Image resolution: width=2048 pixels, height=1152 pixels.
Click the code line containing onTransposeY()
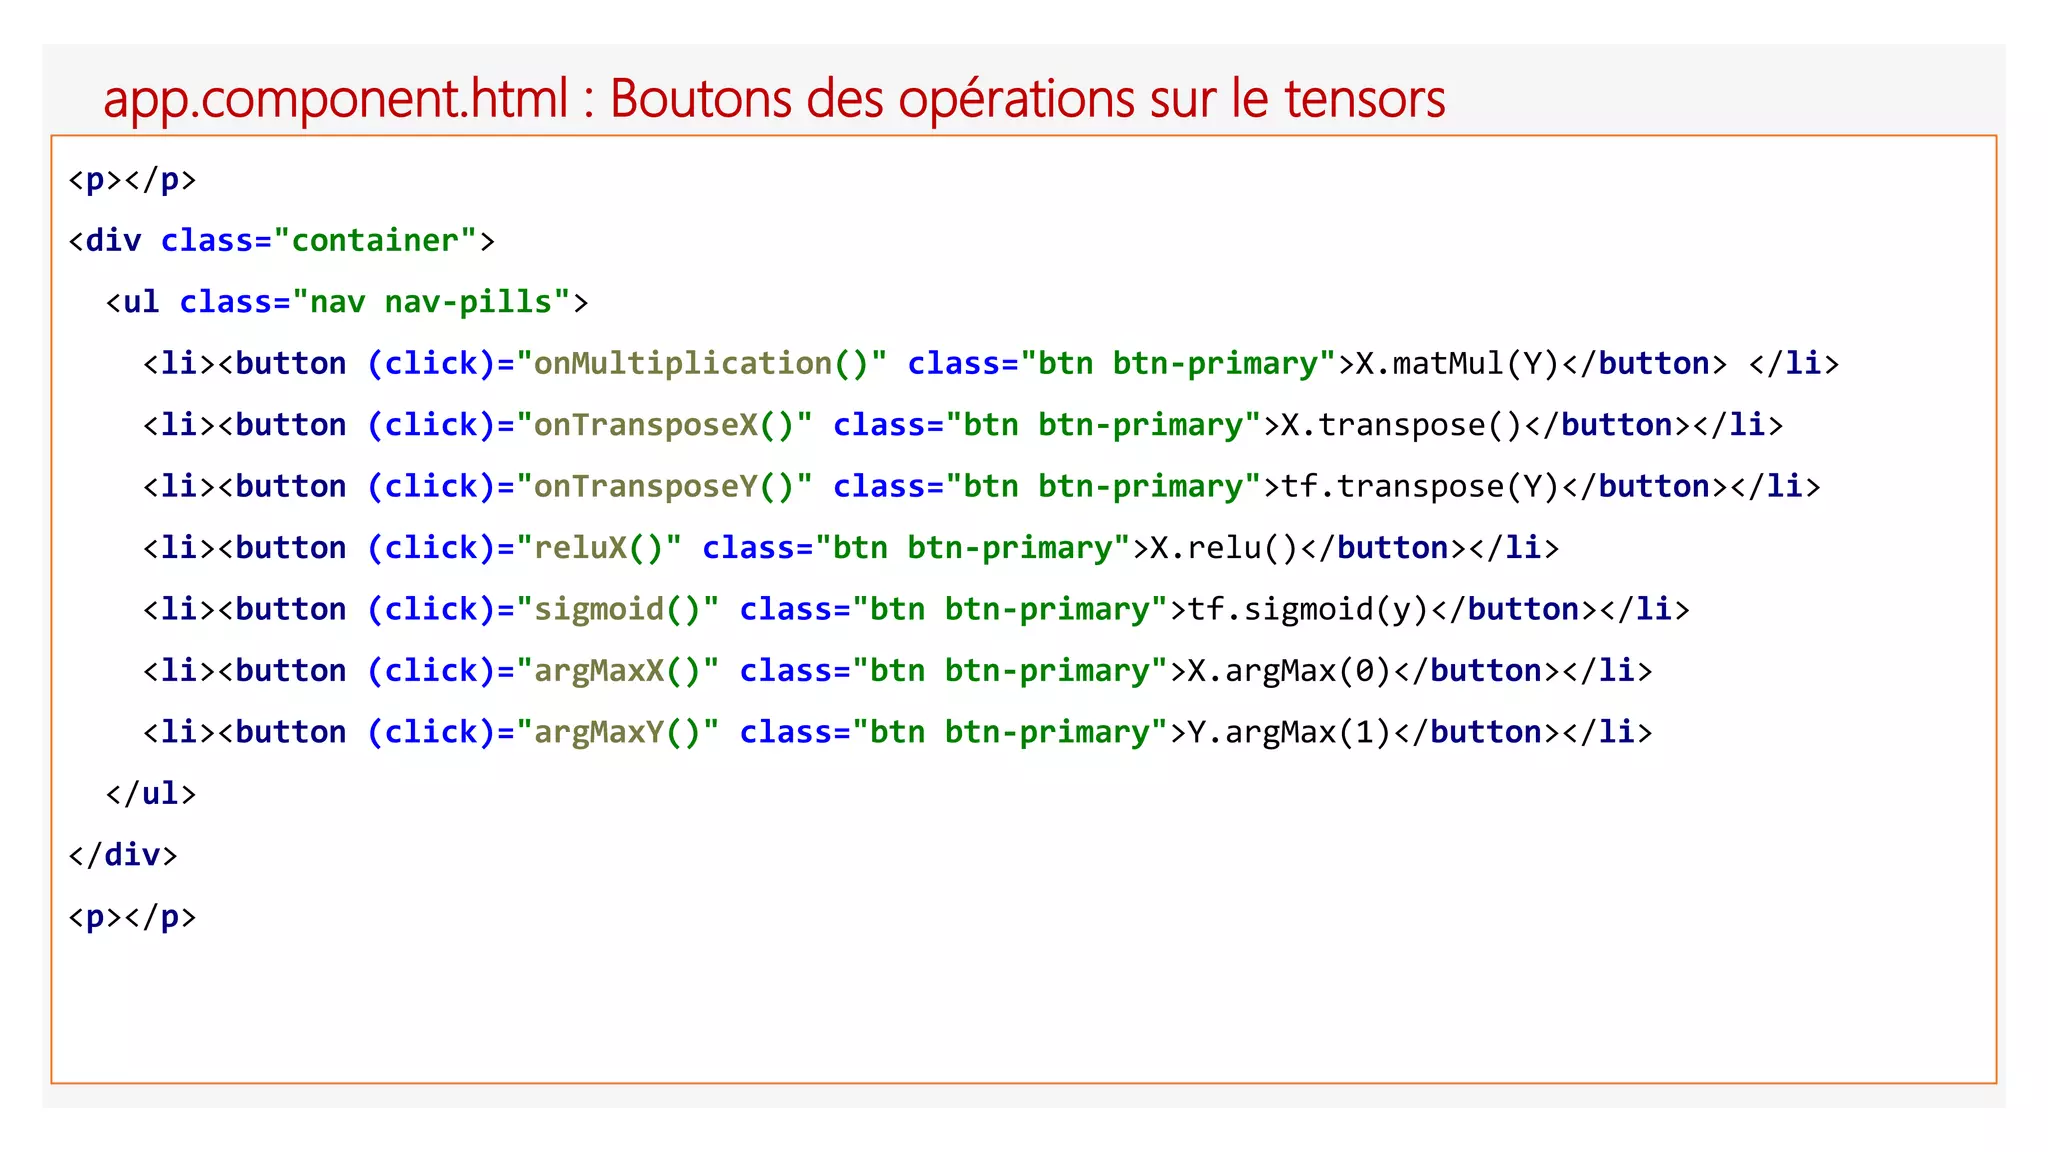coord(982,487)
